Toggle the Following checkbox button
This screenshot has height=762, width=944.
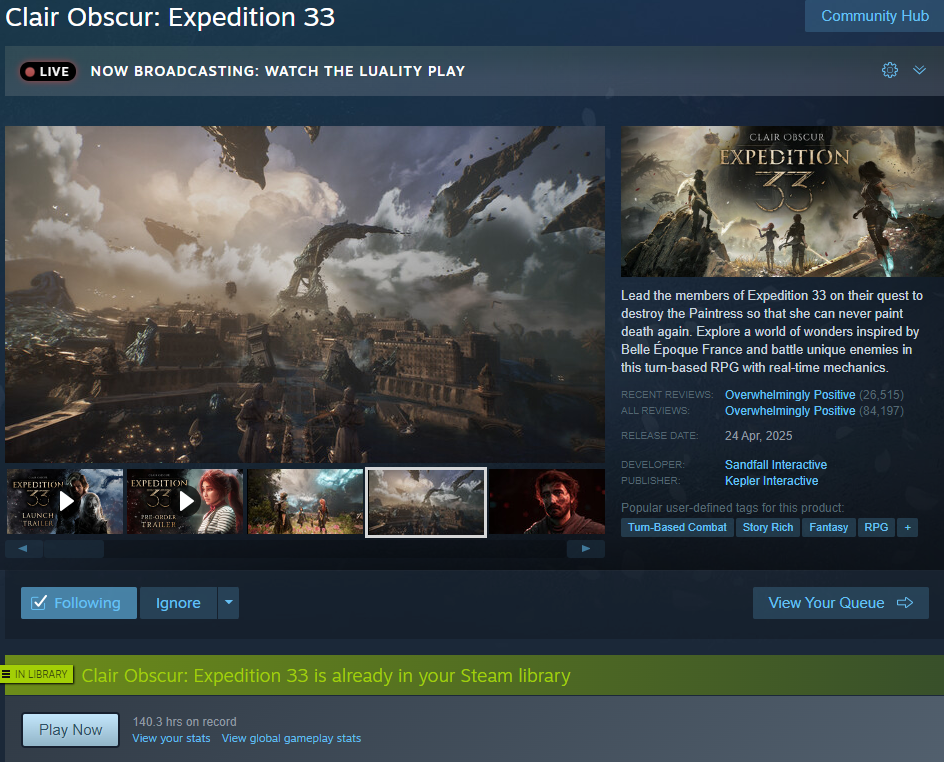point(79,603)
